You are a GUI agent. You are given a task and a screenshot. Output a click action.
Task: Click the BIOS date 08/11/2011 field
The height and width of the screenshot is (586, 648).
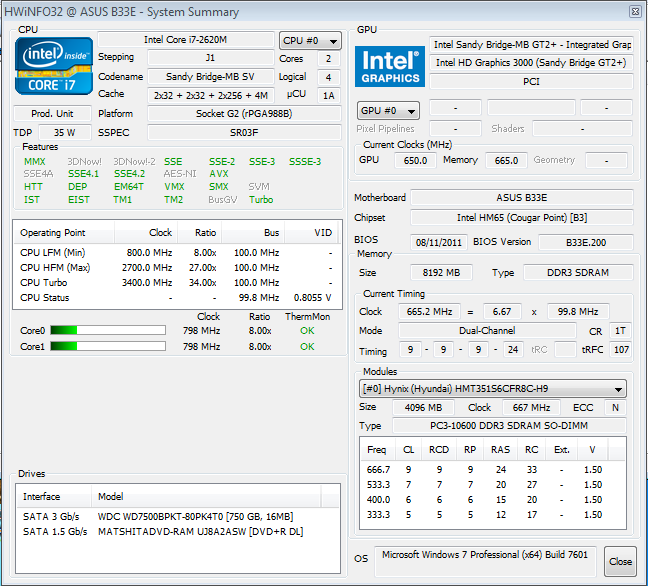pos(439,242)
